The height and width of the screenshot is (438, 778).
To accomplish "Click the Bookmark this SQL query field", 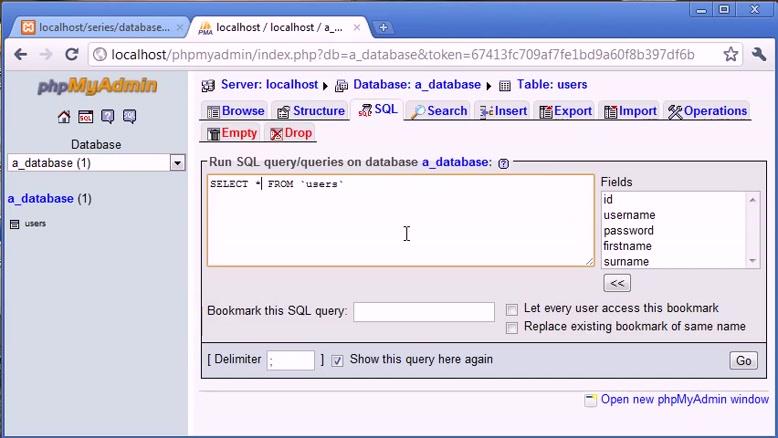I will (x=424, y=312).
